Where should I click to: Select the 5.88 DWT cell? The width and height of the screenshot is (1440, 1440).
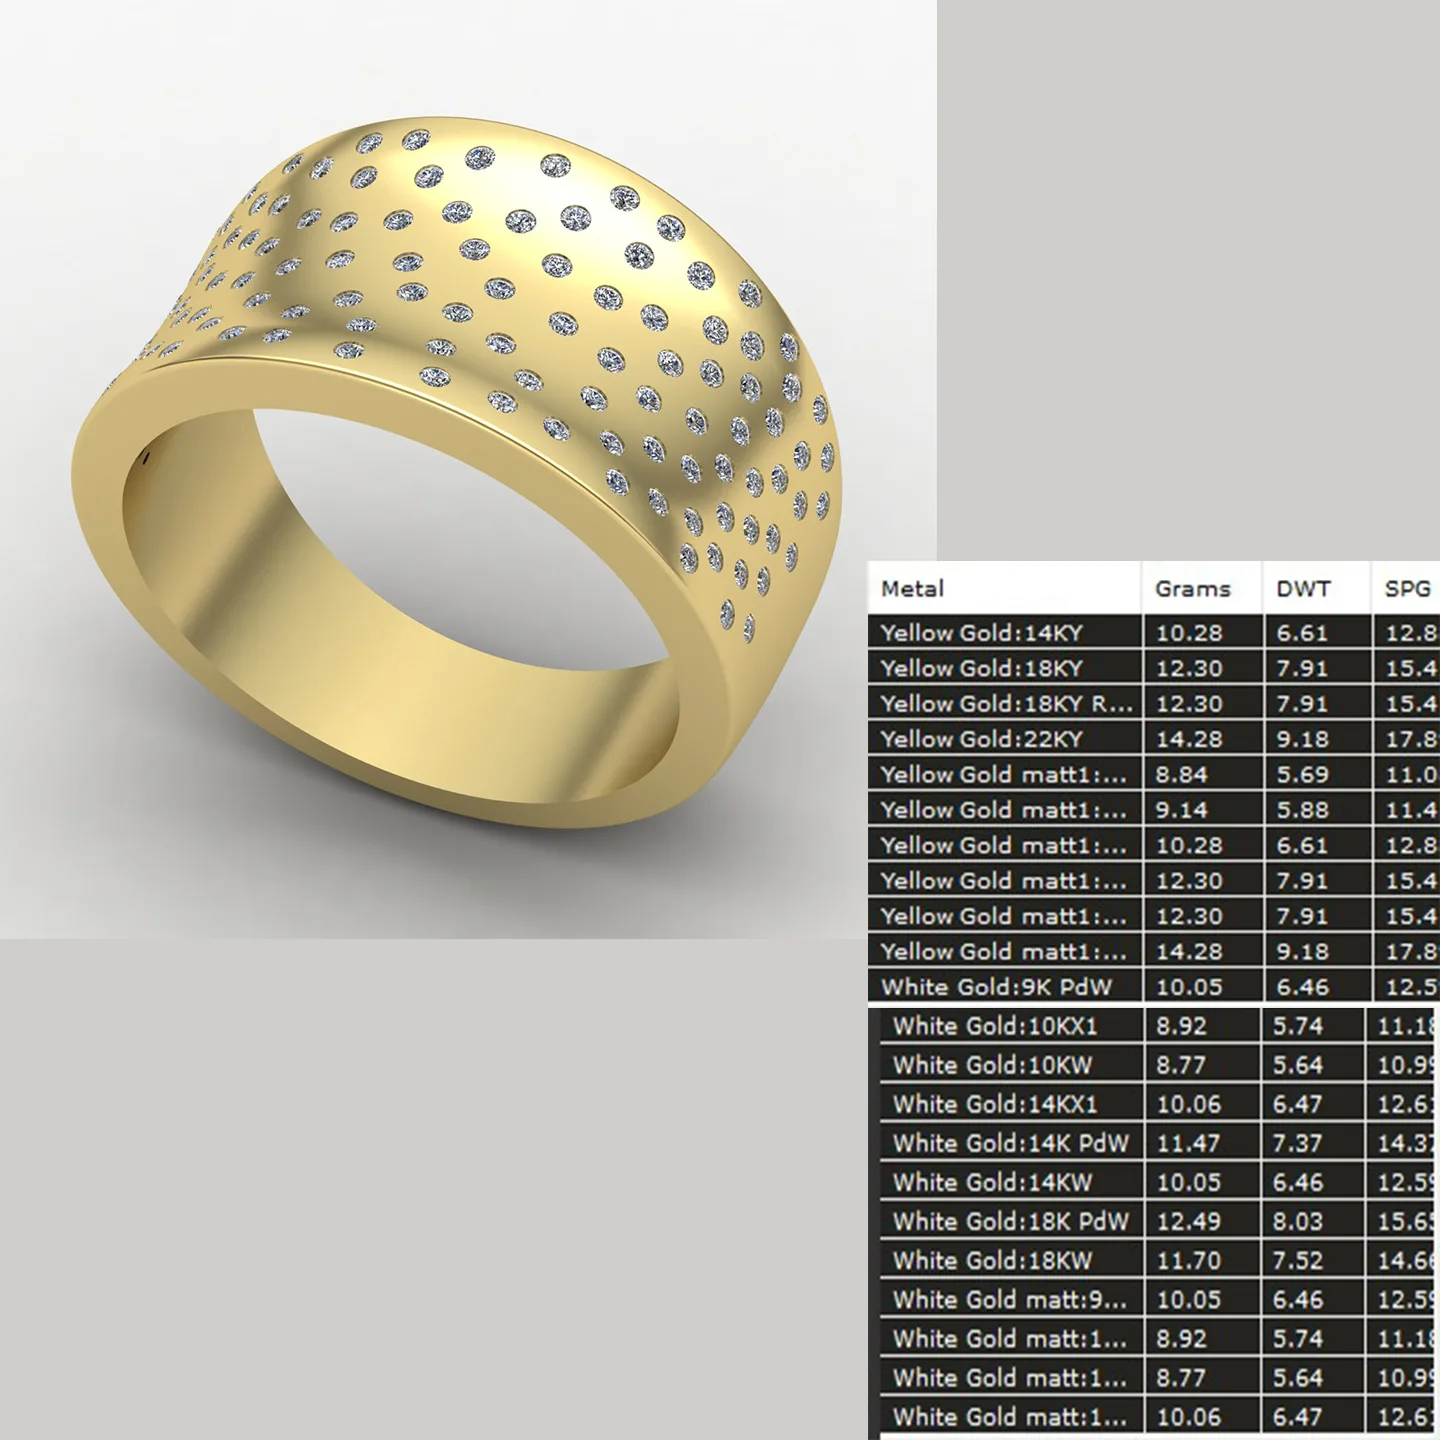click(1302, 810)
